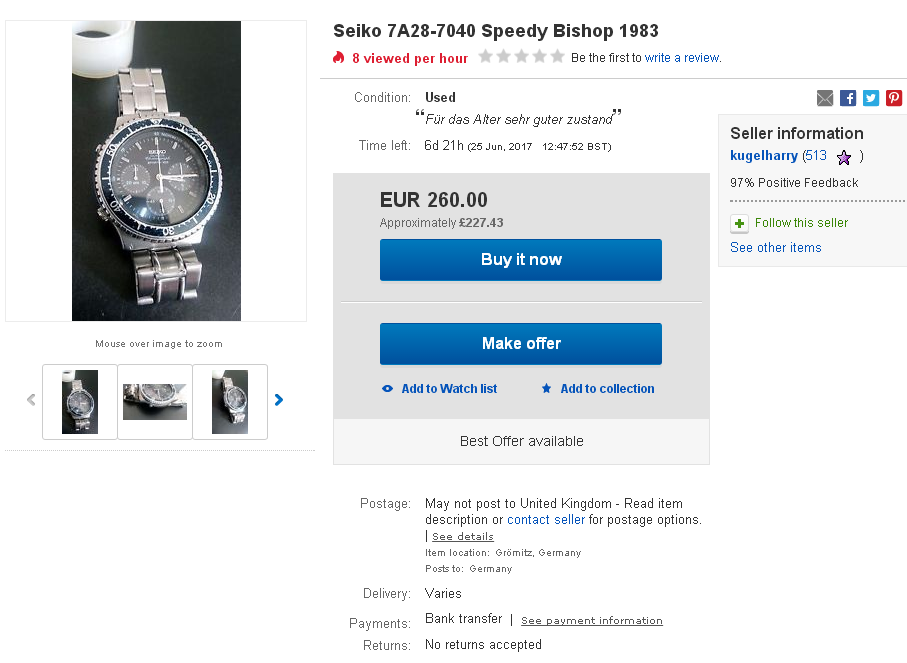Share listing on Facebook
The height and width of the screenshot is (663, 907).
pos(848,98)
